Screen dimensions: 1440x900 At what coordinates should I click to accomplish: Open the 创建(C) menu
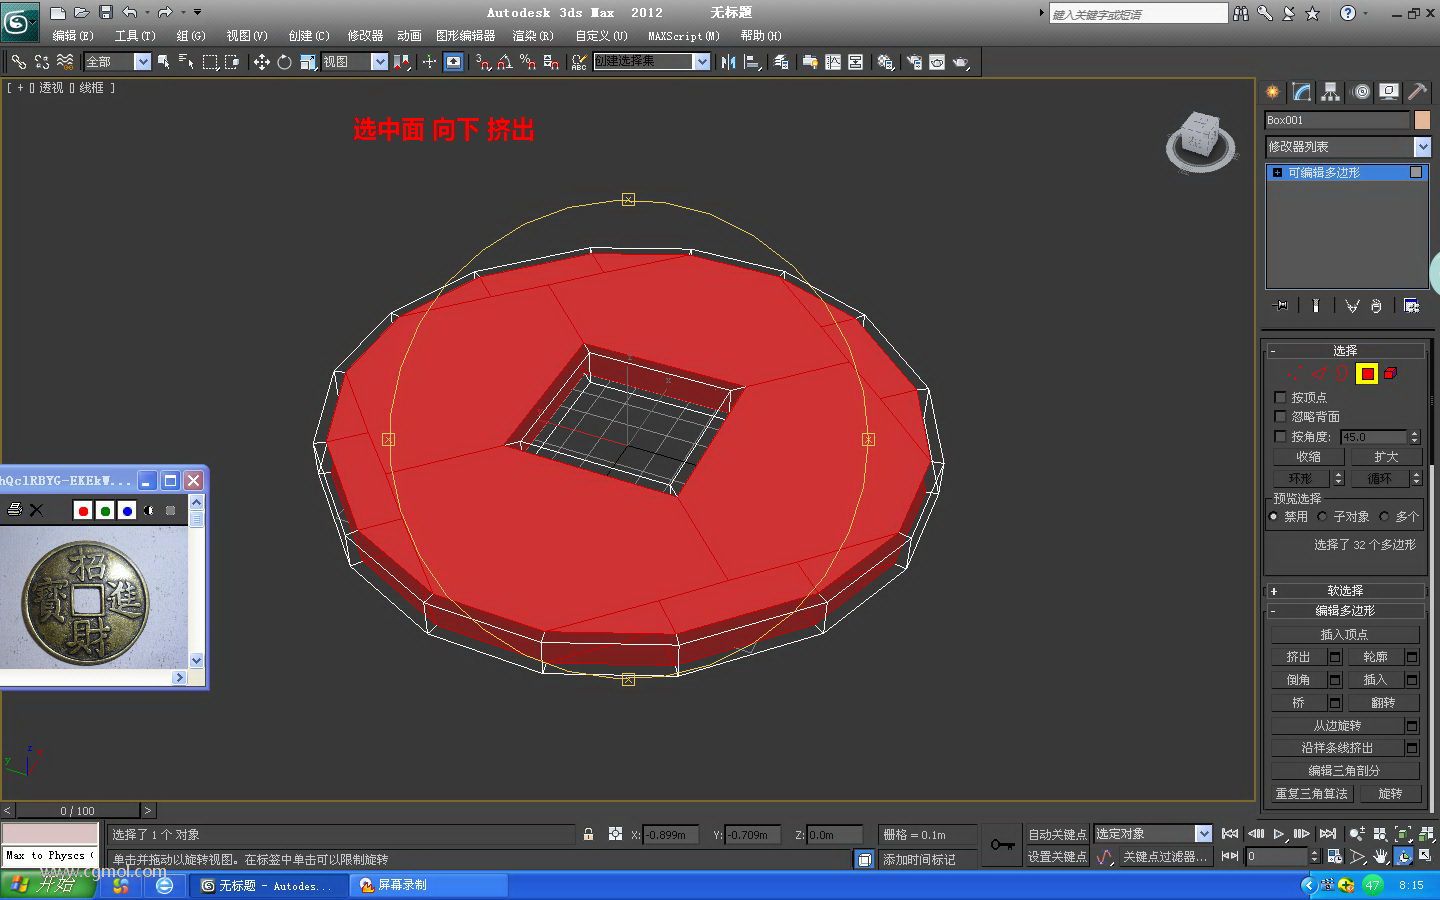(309, 36)
